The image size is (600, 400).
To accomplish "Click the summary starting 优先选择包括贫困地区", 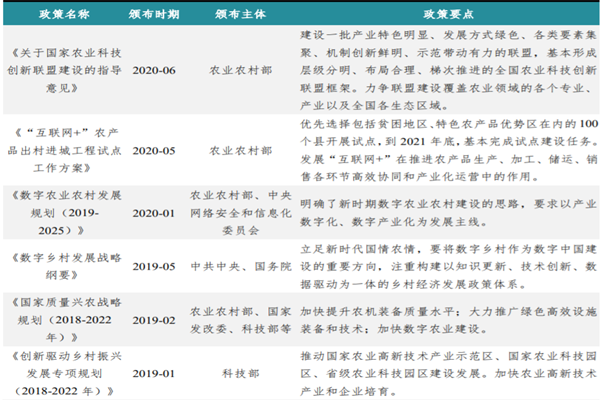I will click(x=448, y=150).
